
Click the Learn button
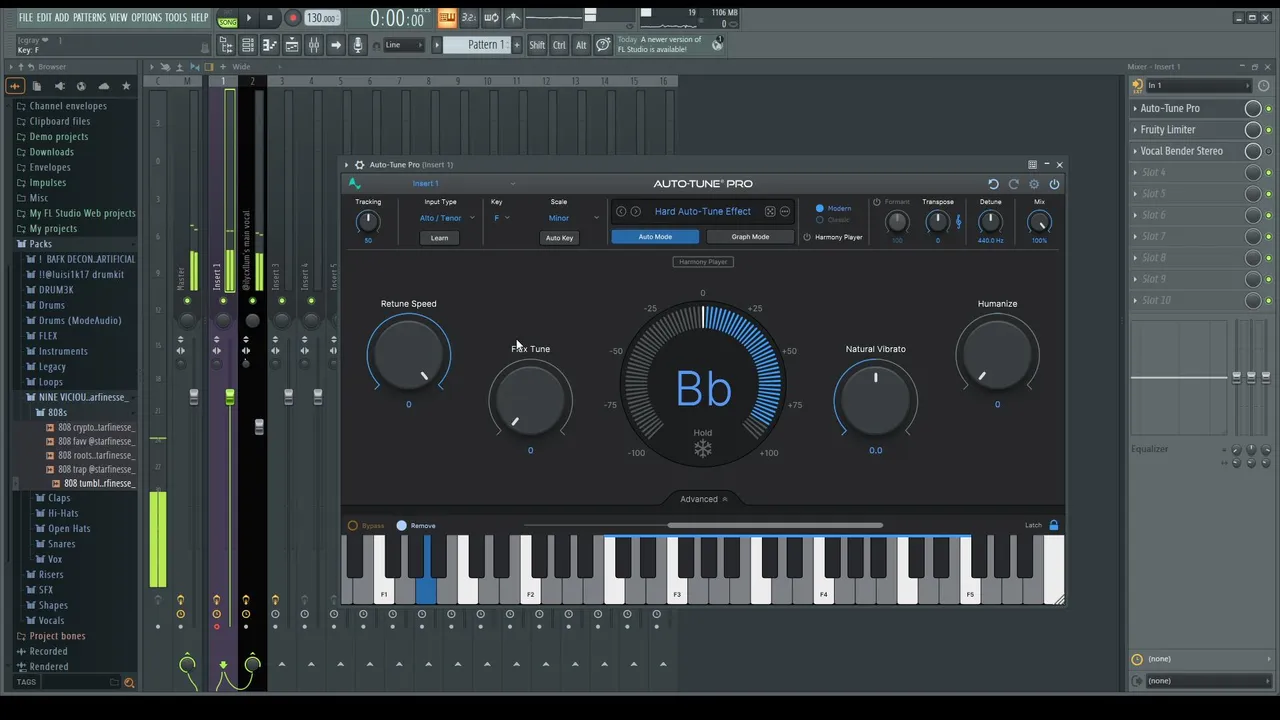(439, 238)
